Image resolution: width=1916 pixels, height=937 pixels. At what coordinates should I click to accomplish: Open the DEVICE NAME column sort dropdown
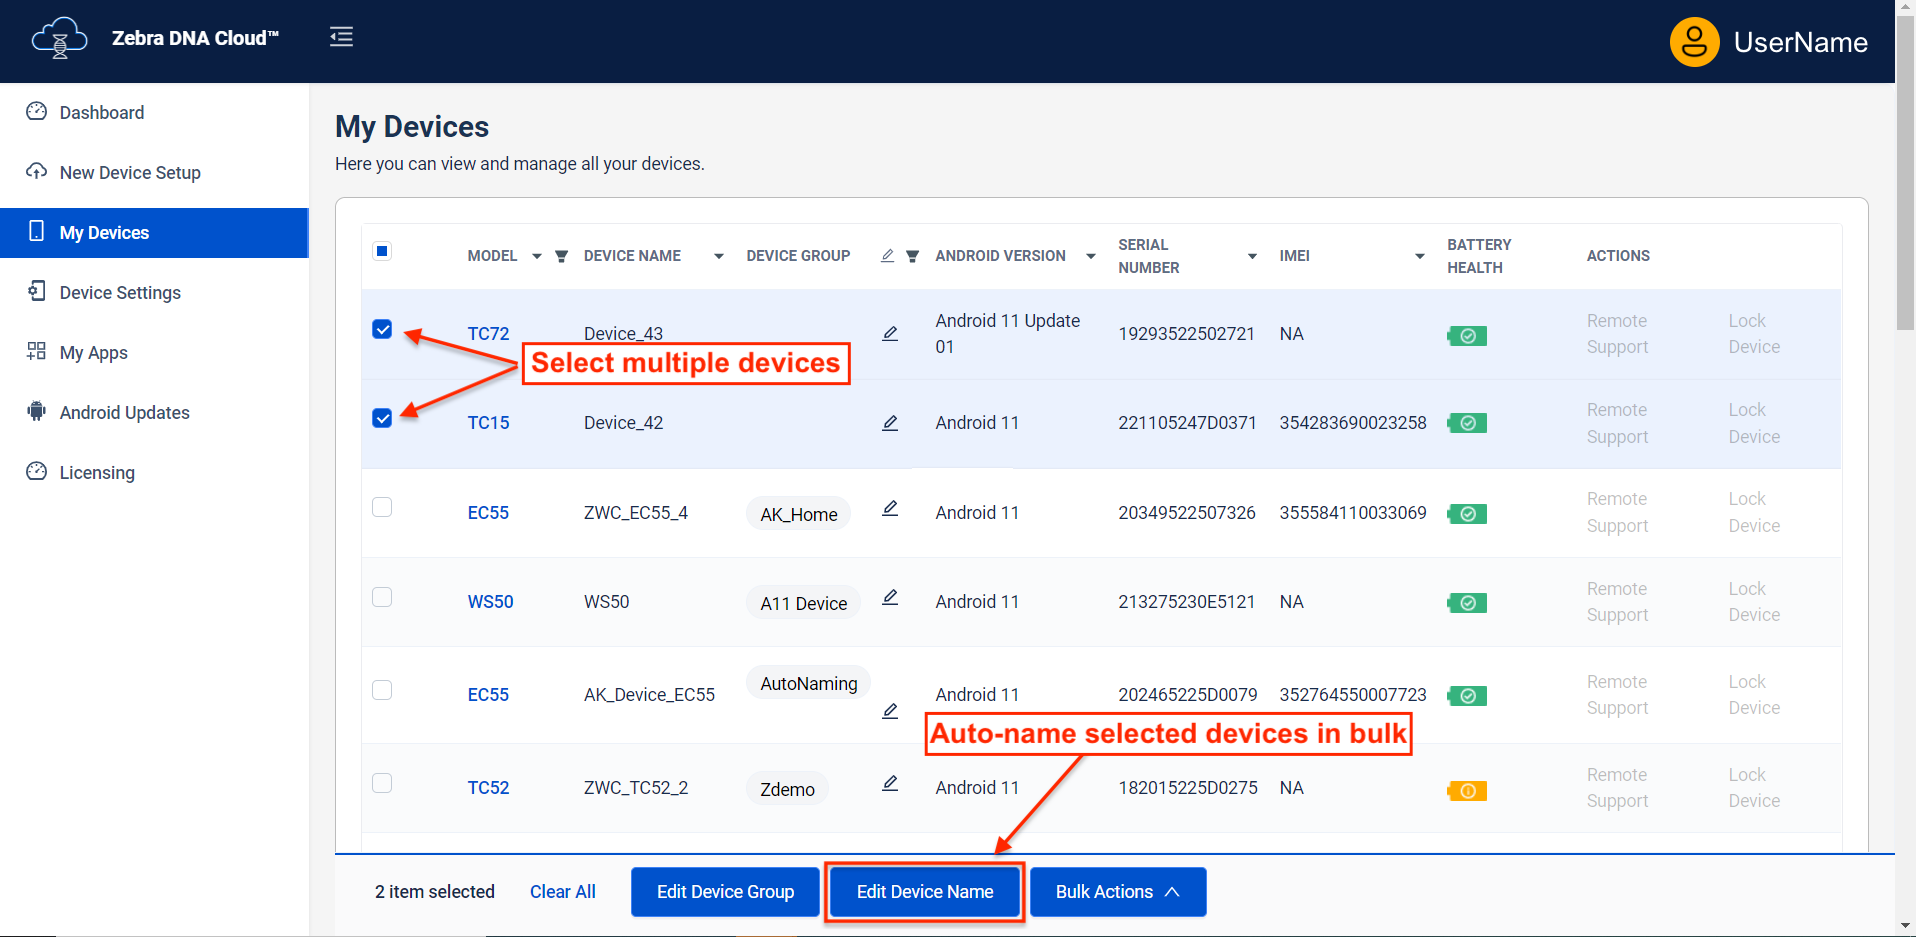pyautogui.click(x=718, y=257)
